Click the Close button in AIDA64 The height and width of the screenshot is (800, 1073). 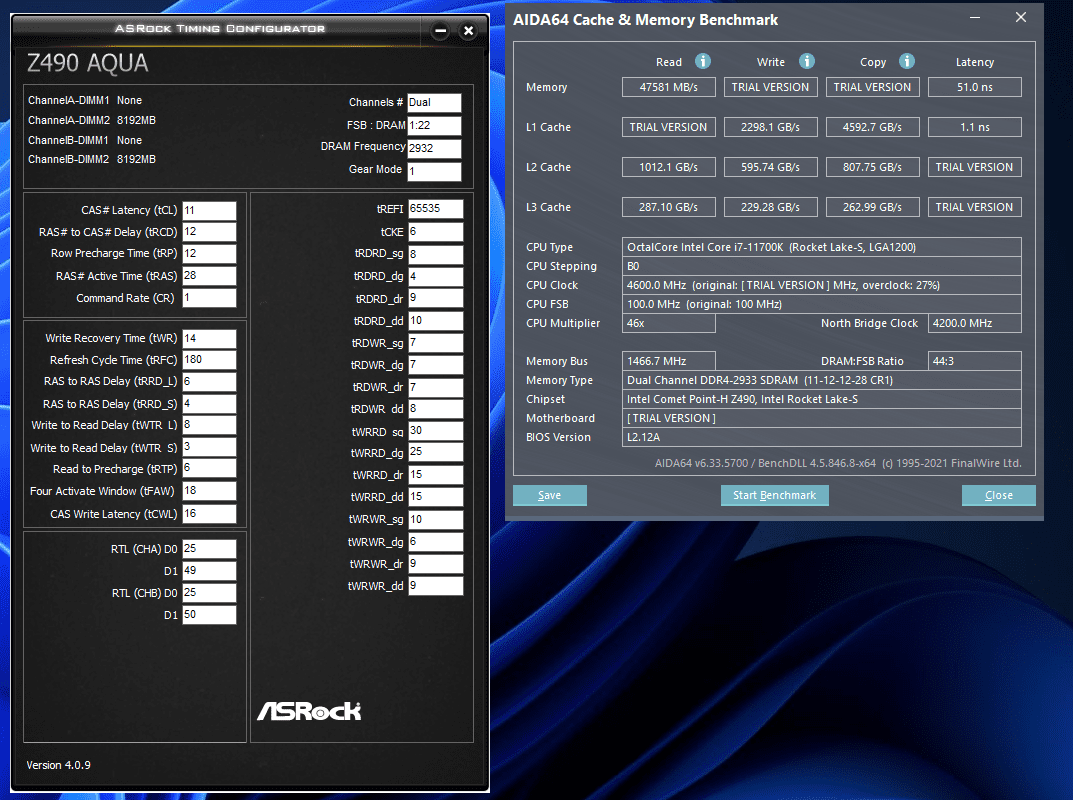click(x=998, y=495)
